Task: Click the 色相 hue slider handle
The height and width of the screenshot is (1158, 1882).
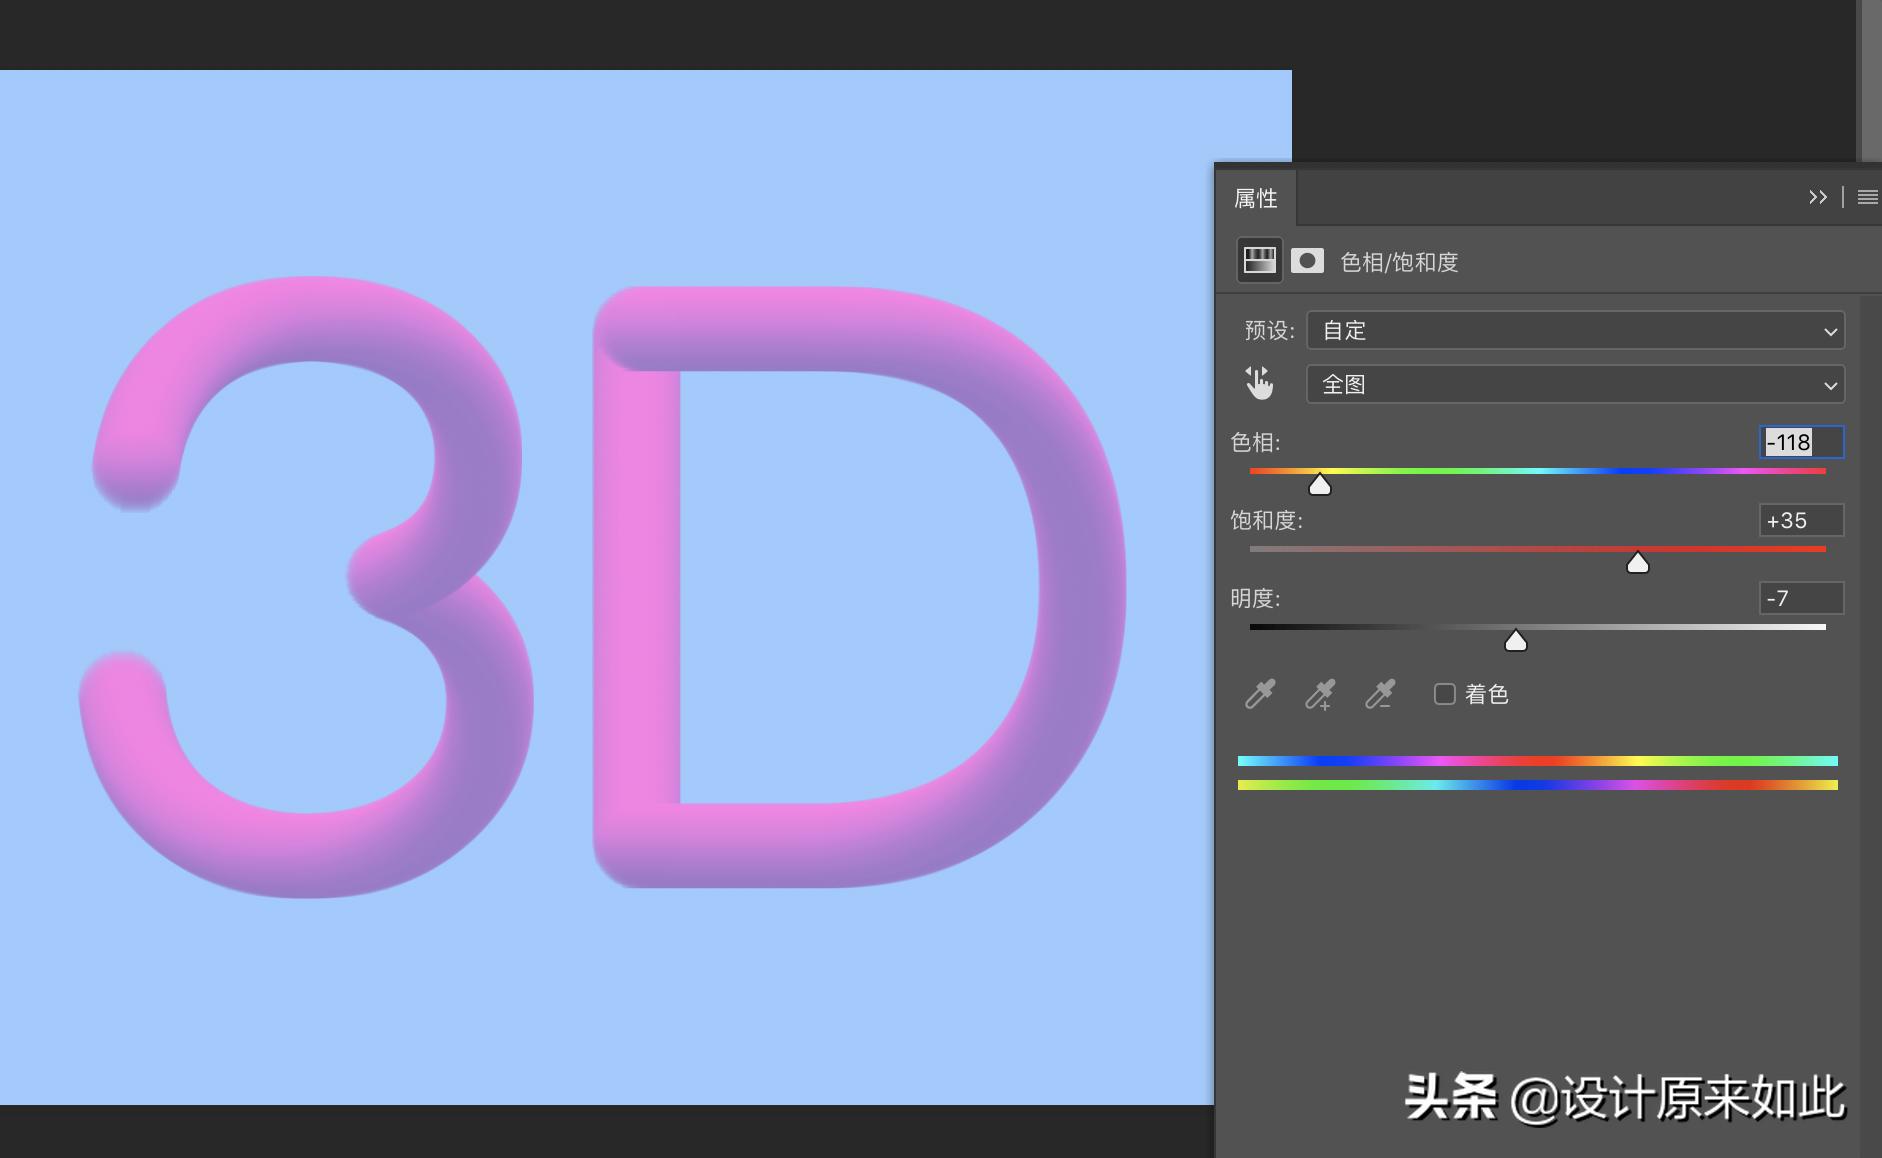Action: (1320, 484)
